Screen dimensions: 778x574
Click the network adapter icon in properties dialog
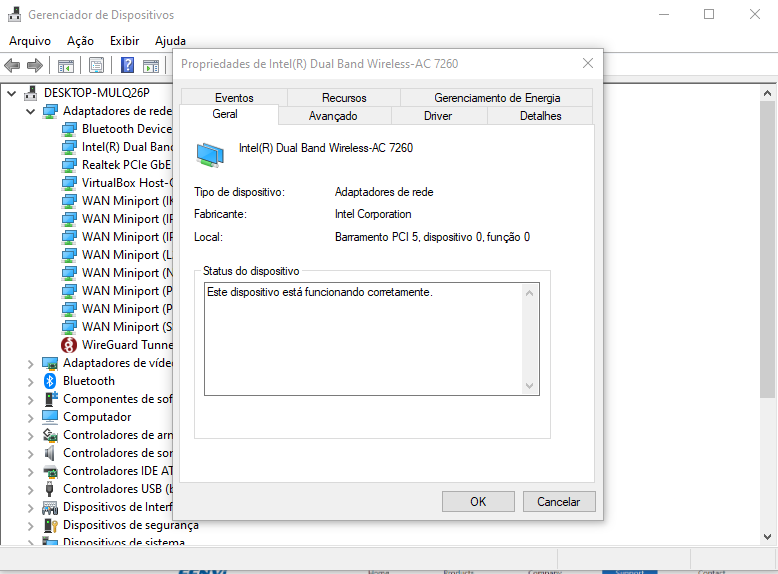pos(210,155)
